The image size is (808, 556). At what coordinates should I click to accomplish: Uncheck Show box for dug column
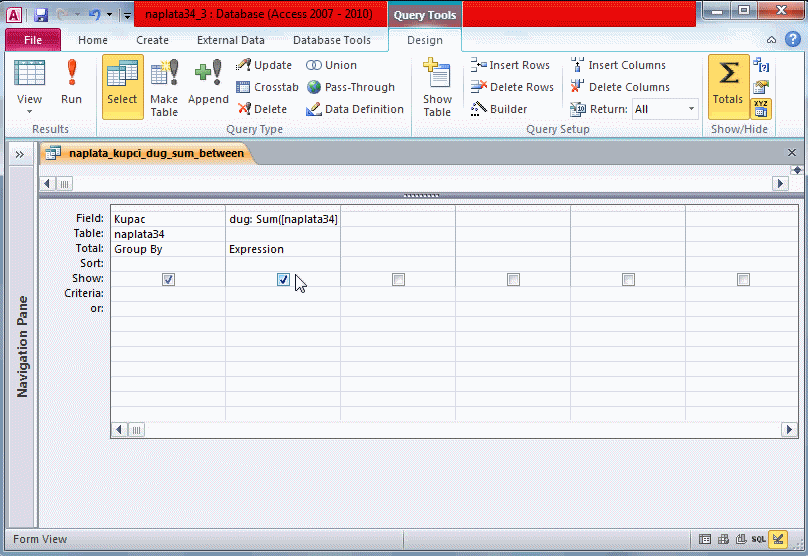(283, 280)
